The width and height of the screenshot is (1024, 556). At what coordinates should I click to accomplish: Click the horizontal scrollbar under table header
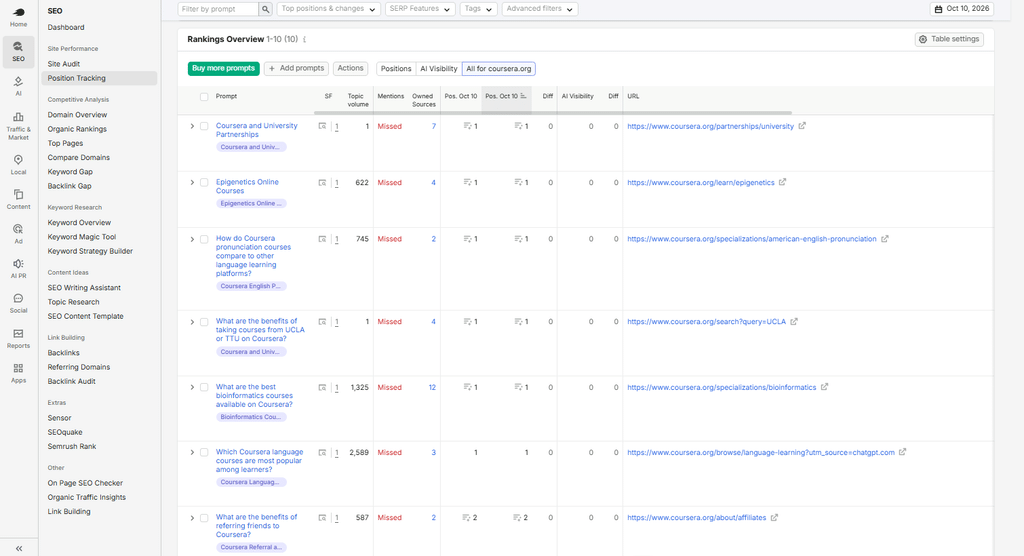click(x=553, y=112)
